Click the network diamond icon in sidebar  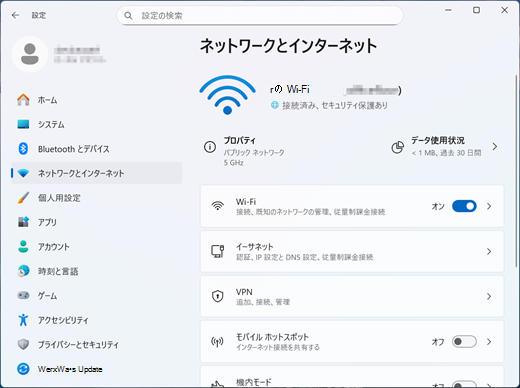(23, 173)
